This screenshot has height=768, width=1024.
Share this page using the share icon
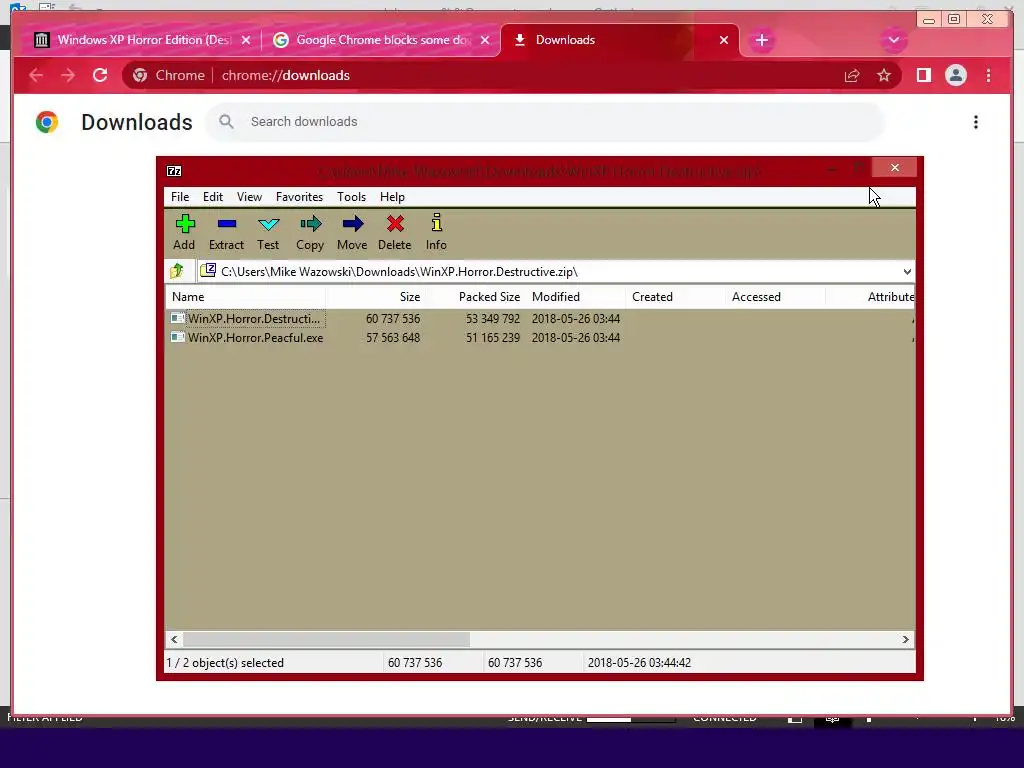pyautogui.click(x=852, y=76)
